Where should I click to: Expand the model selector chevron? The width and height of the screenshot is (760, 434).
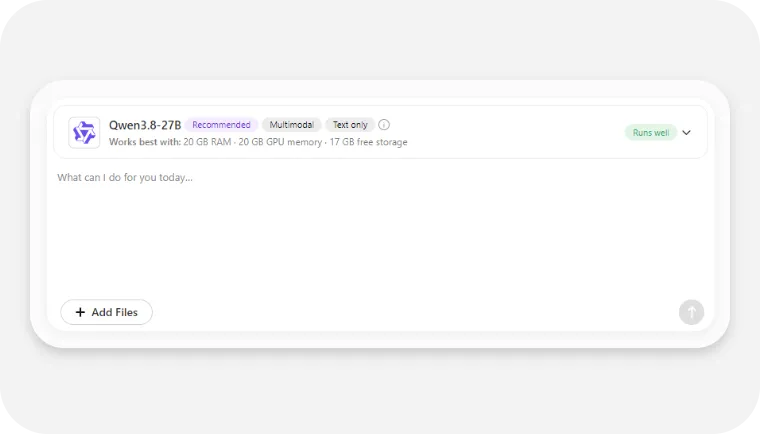click(x=686, y=132)
